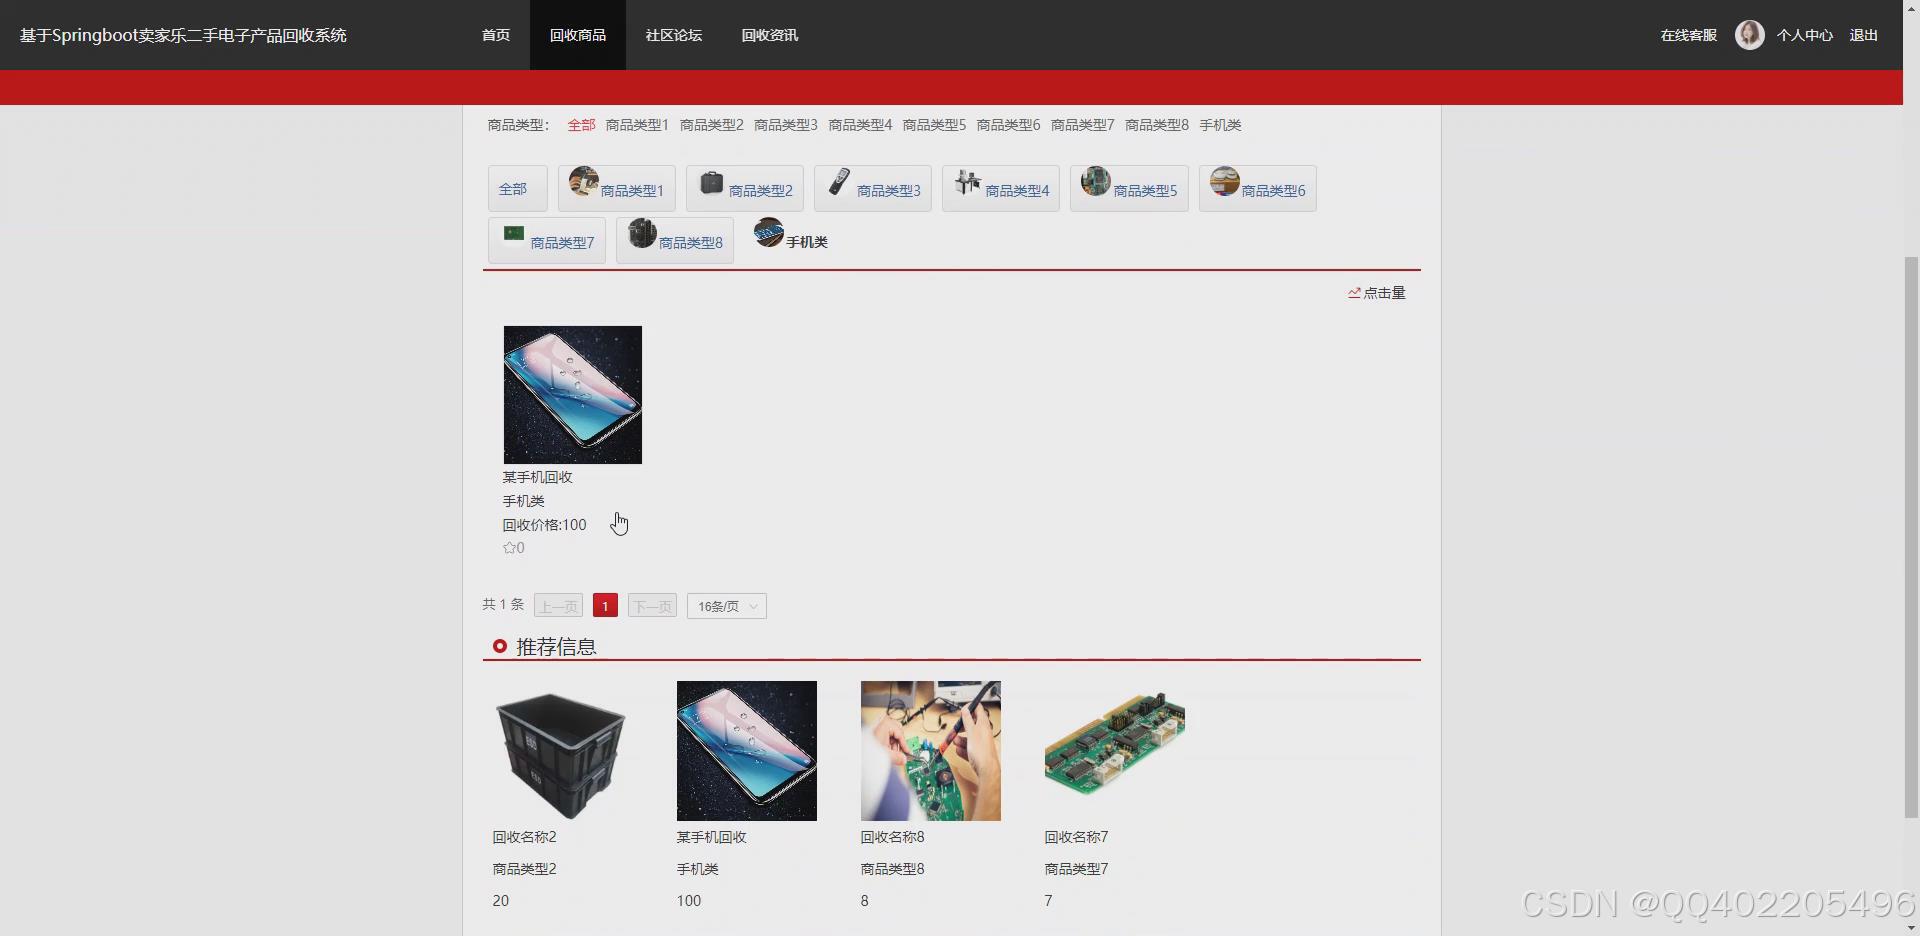Switch to the 社区论坛 tab
Screen dimensions: 1920x936
pyautogui.click(x=673, y=35)
